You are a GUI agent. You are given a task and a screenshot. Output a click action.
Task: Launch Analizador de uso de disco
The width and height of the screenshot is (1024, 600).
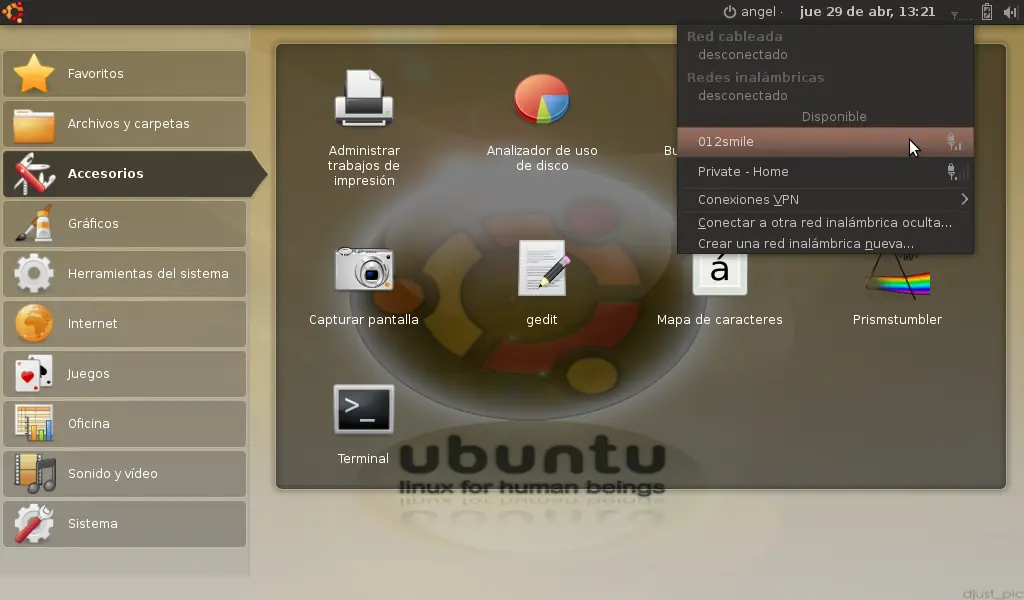[x=542, y=99]
